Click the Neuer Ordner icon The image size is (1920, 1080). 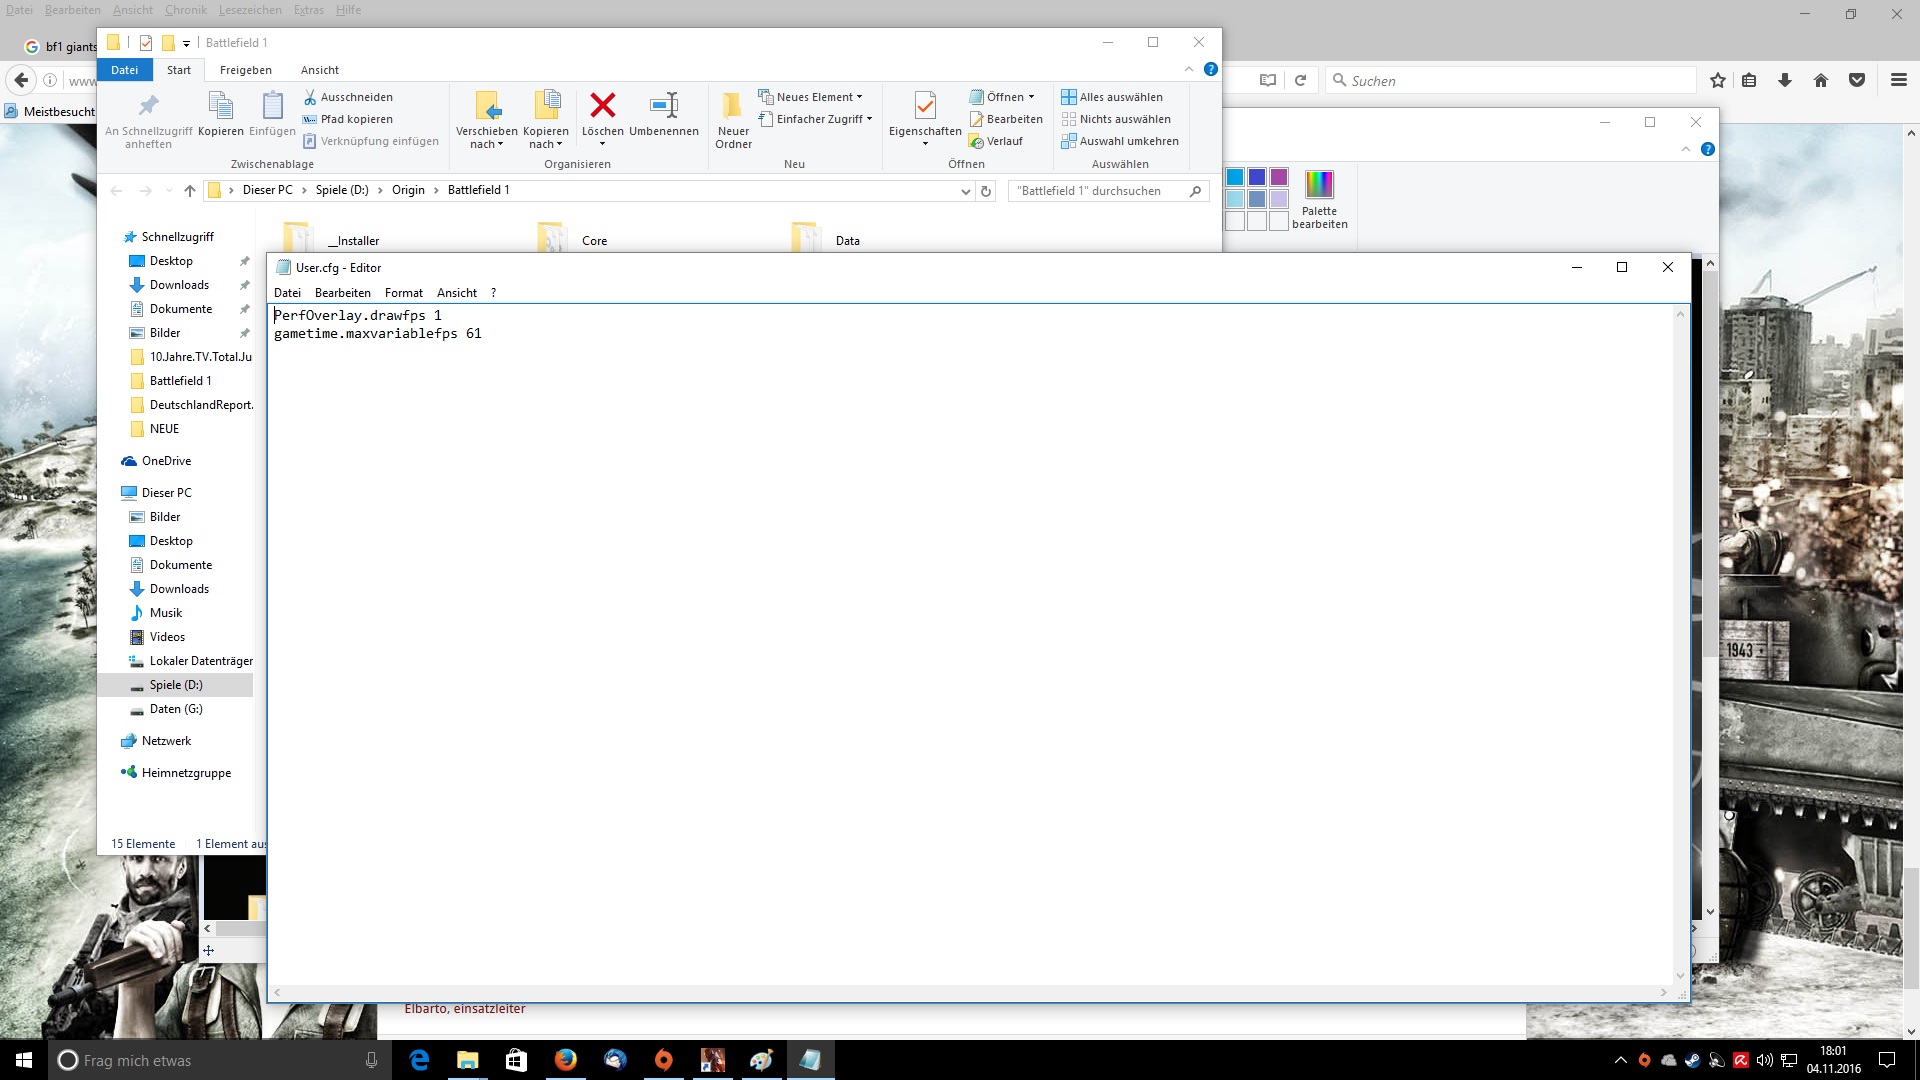click(x=733, y=106)
